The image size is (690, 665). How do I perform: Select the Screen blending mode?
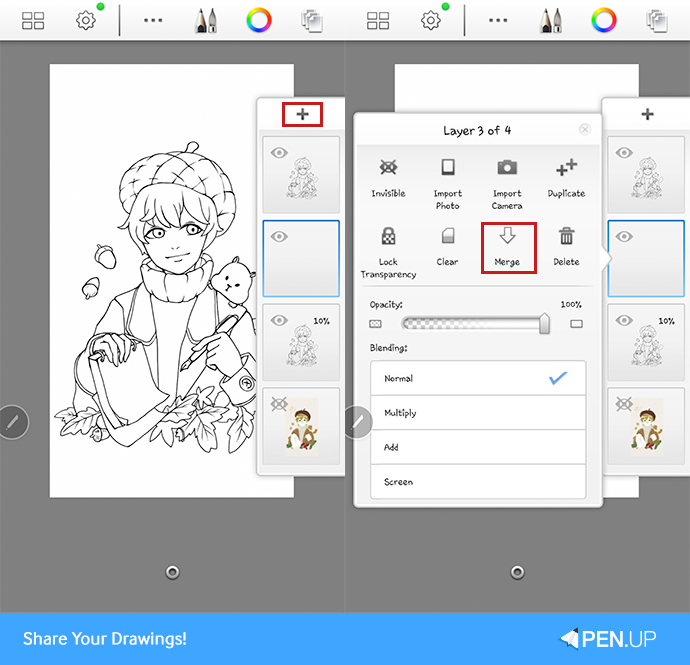(x=478, y=481)
